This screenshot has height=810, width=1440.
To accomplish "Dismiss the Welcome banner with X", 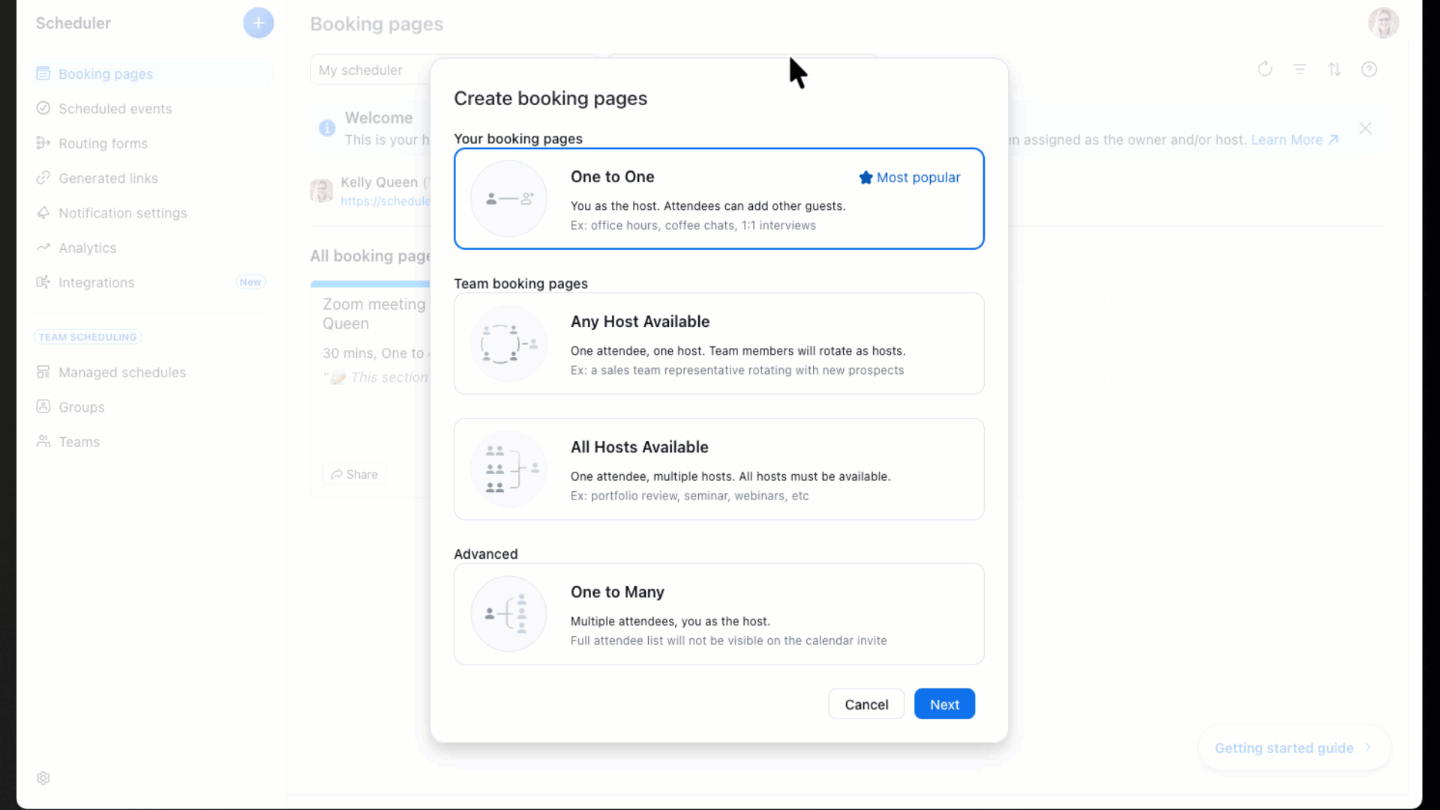I will click(1365, 128).
